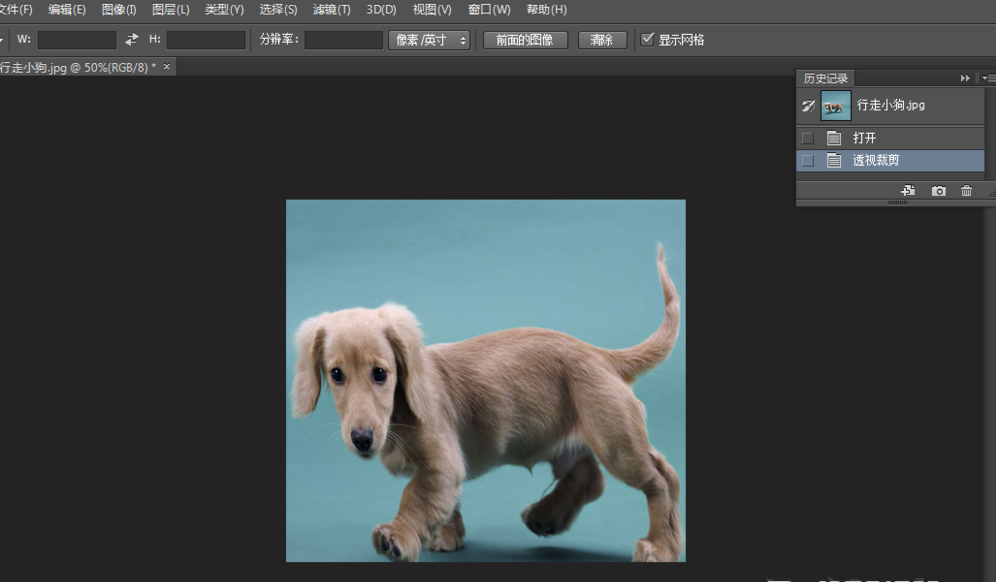996x582 pixels.
Task: Create new document from current history state
Action: click(x=908, y=190)
